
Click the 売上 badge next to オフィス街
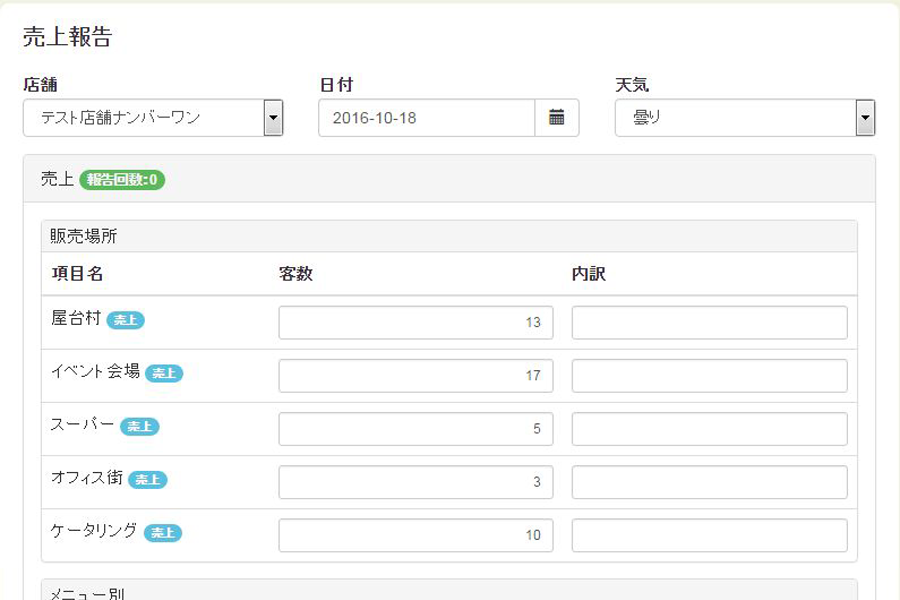pos(148,480)
